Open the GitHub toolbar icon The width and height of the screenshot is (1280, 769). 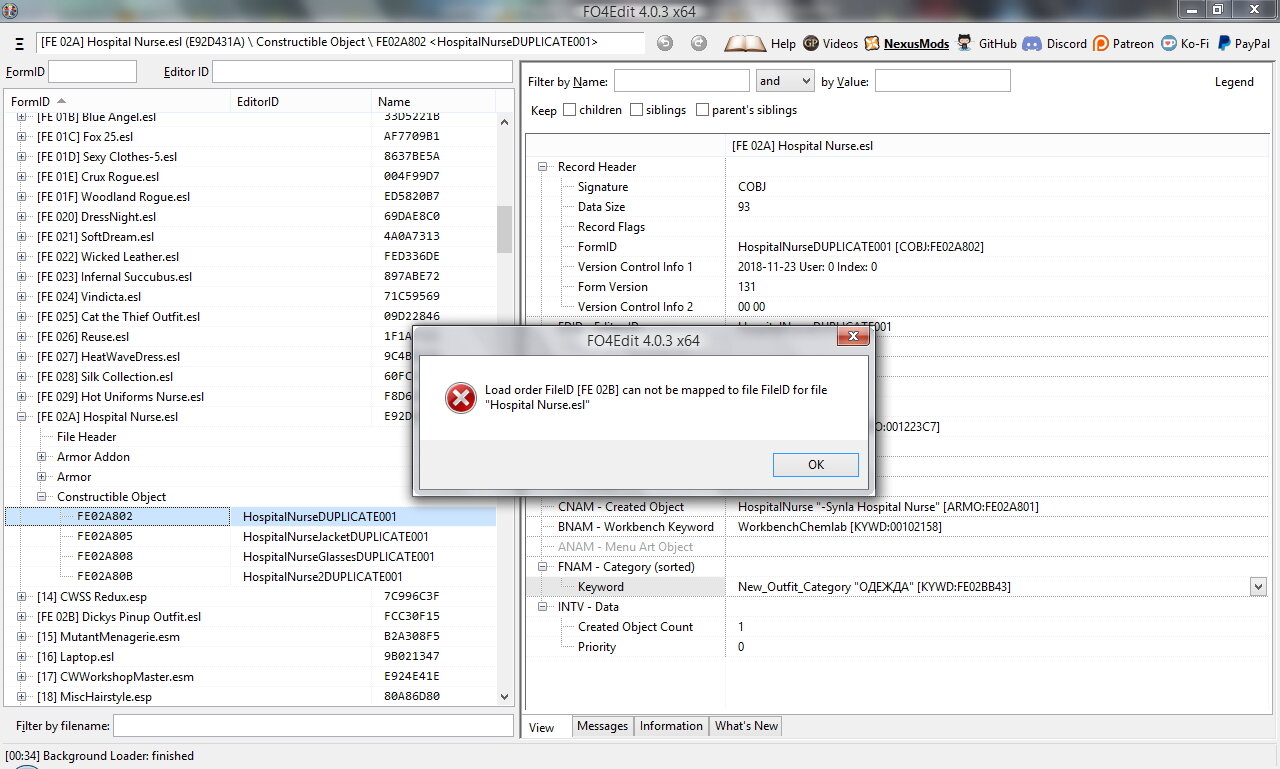pos(964,43)
